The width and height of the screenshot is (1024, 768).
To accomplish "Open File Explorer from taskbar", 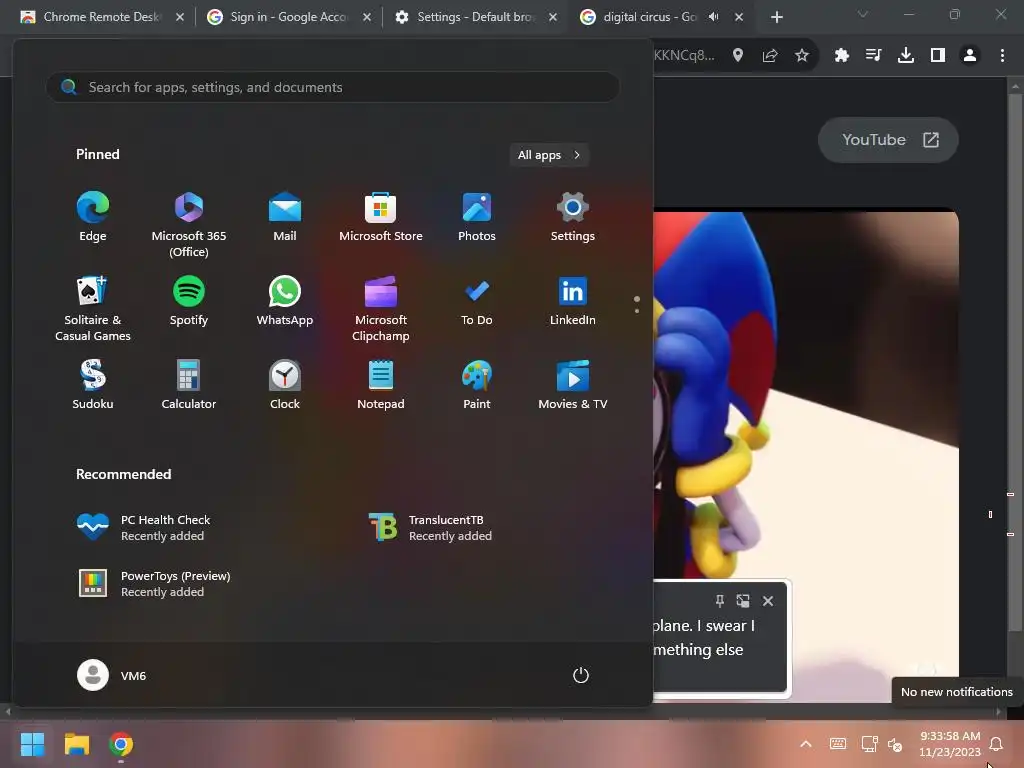I will point(76,744).
